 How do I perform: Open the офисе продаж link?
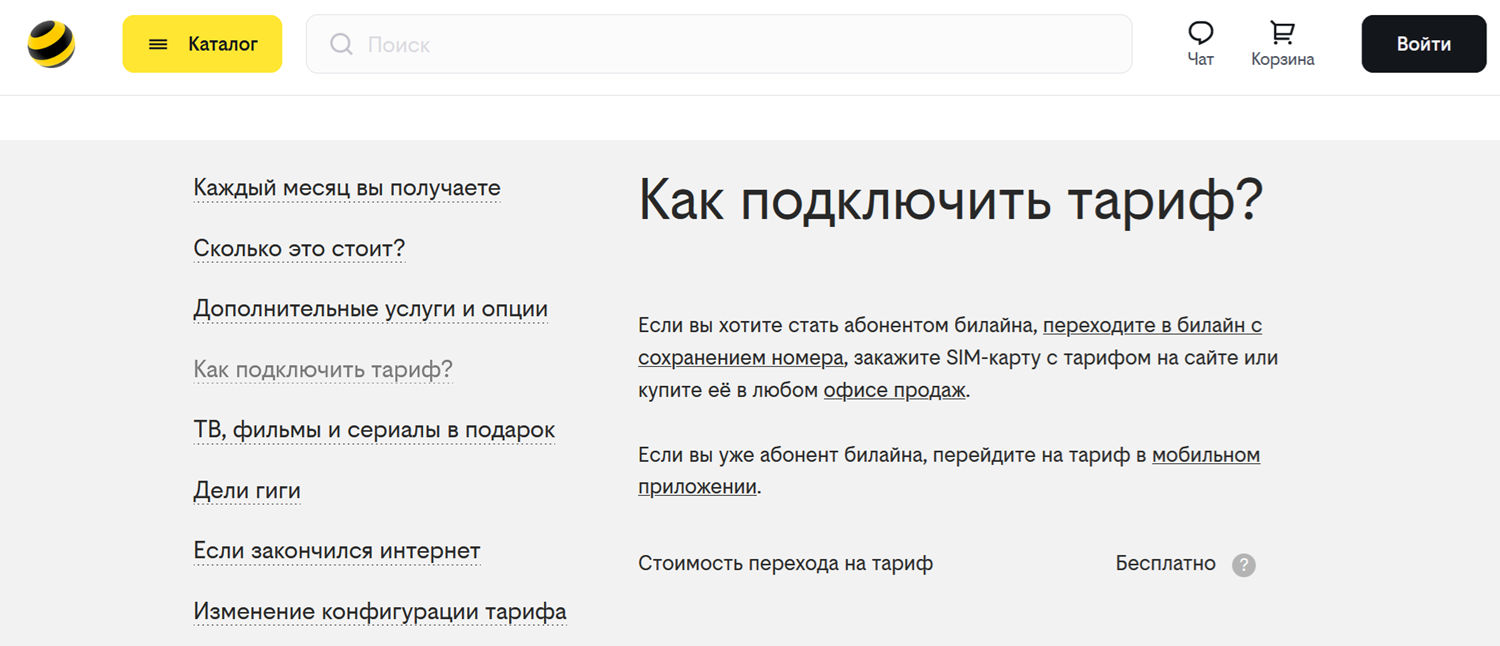point(895,390)
